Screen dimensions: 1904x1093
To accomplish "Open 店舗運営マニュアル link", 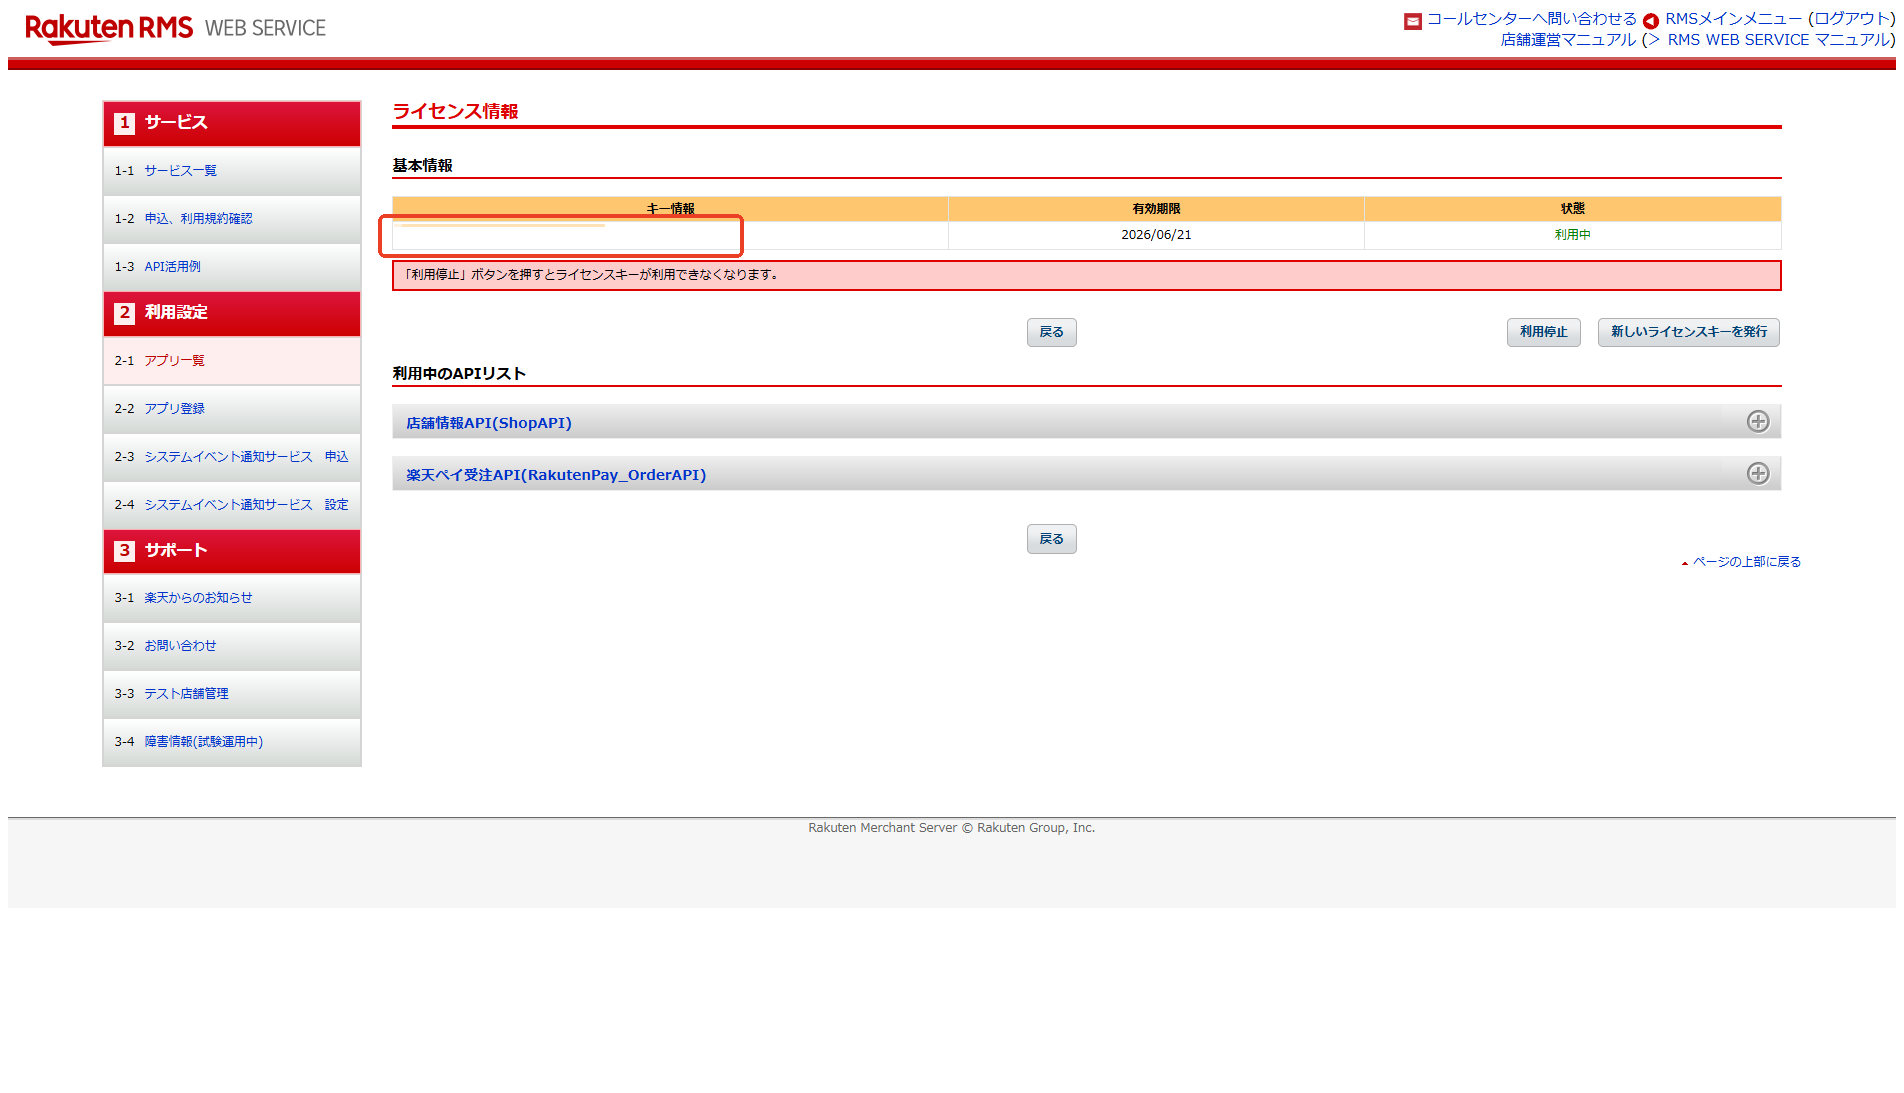I will pyautogui.click(x=1568, y=40).
